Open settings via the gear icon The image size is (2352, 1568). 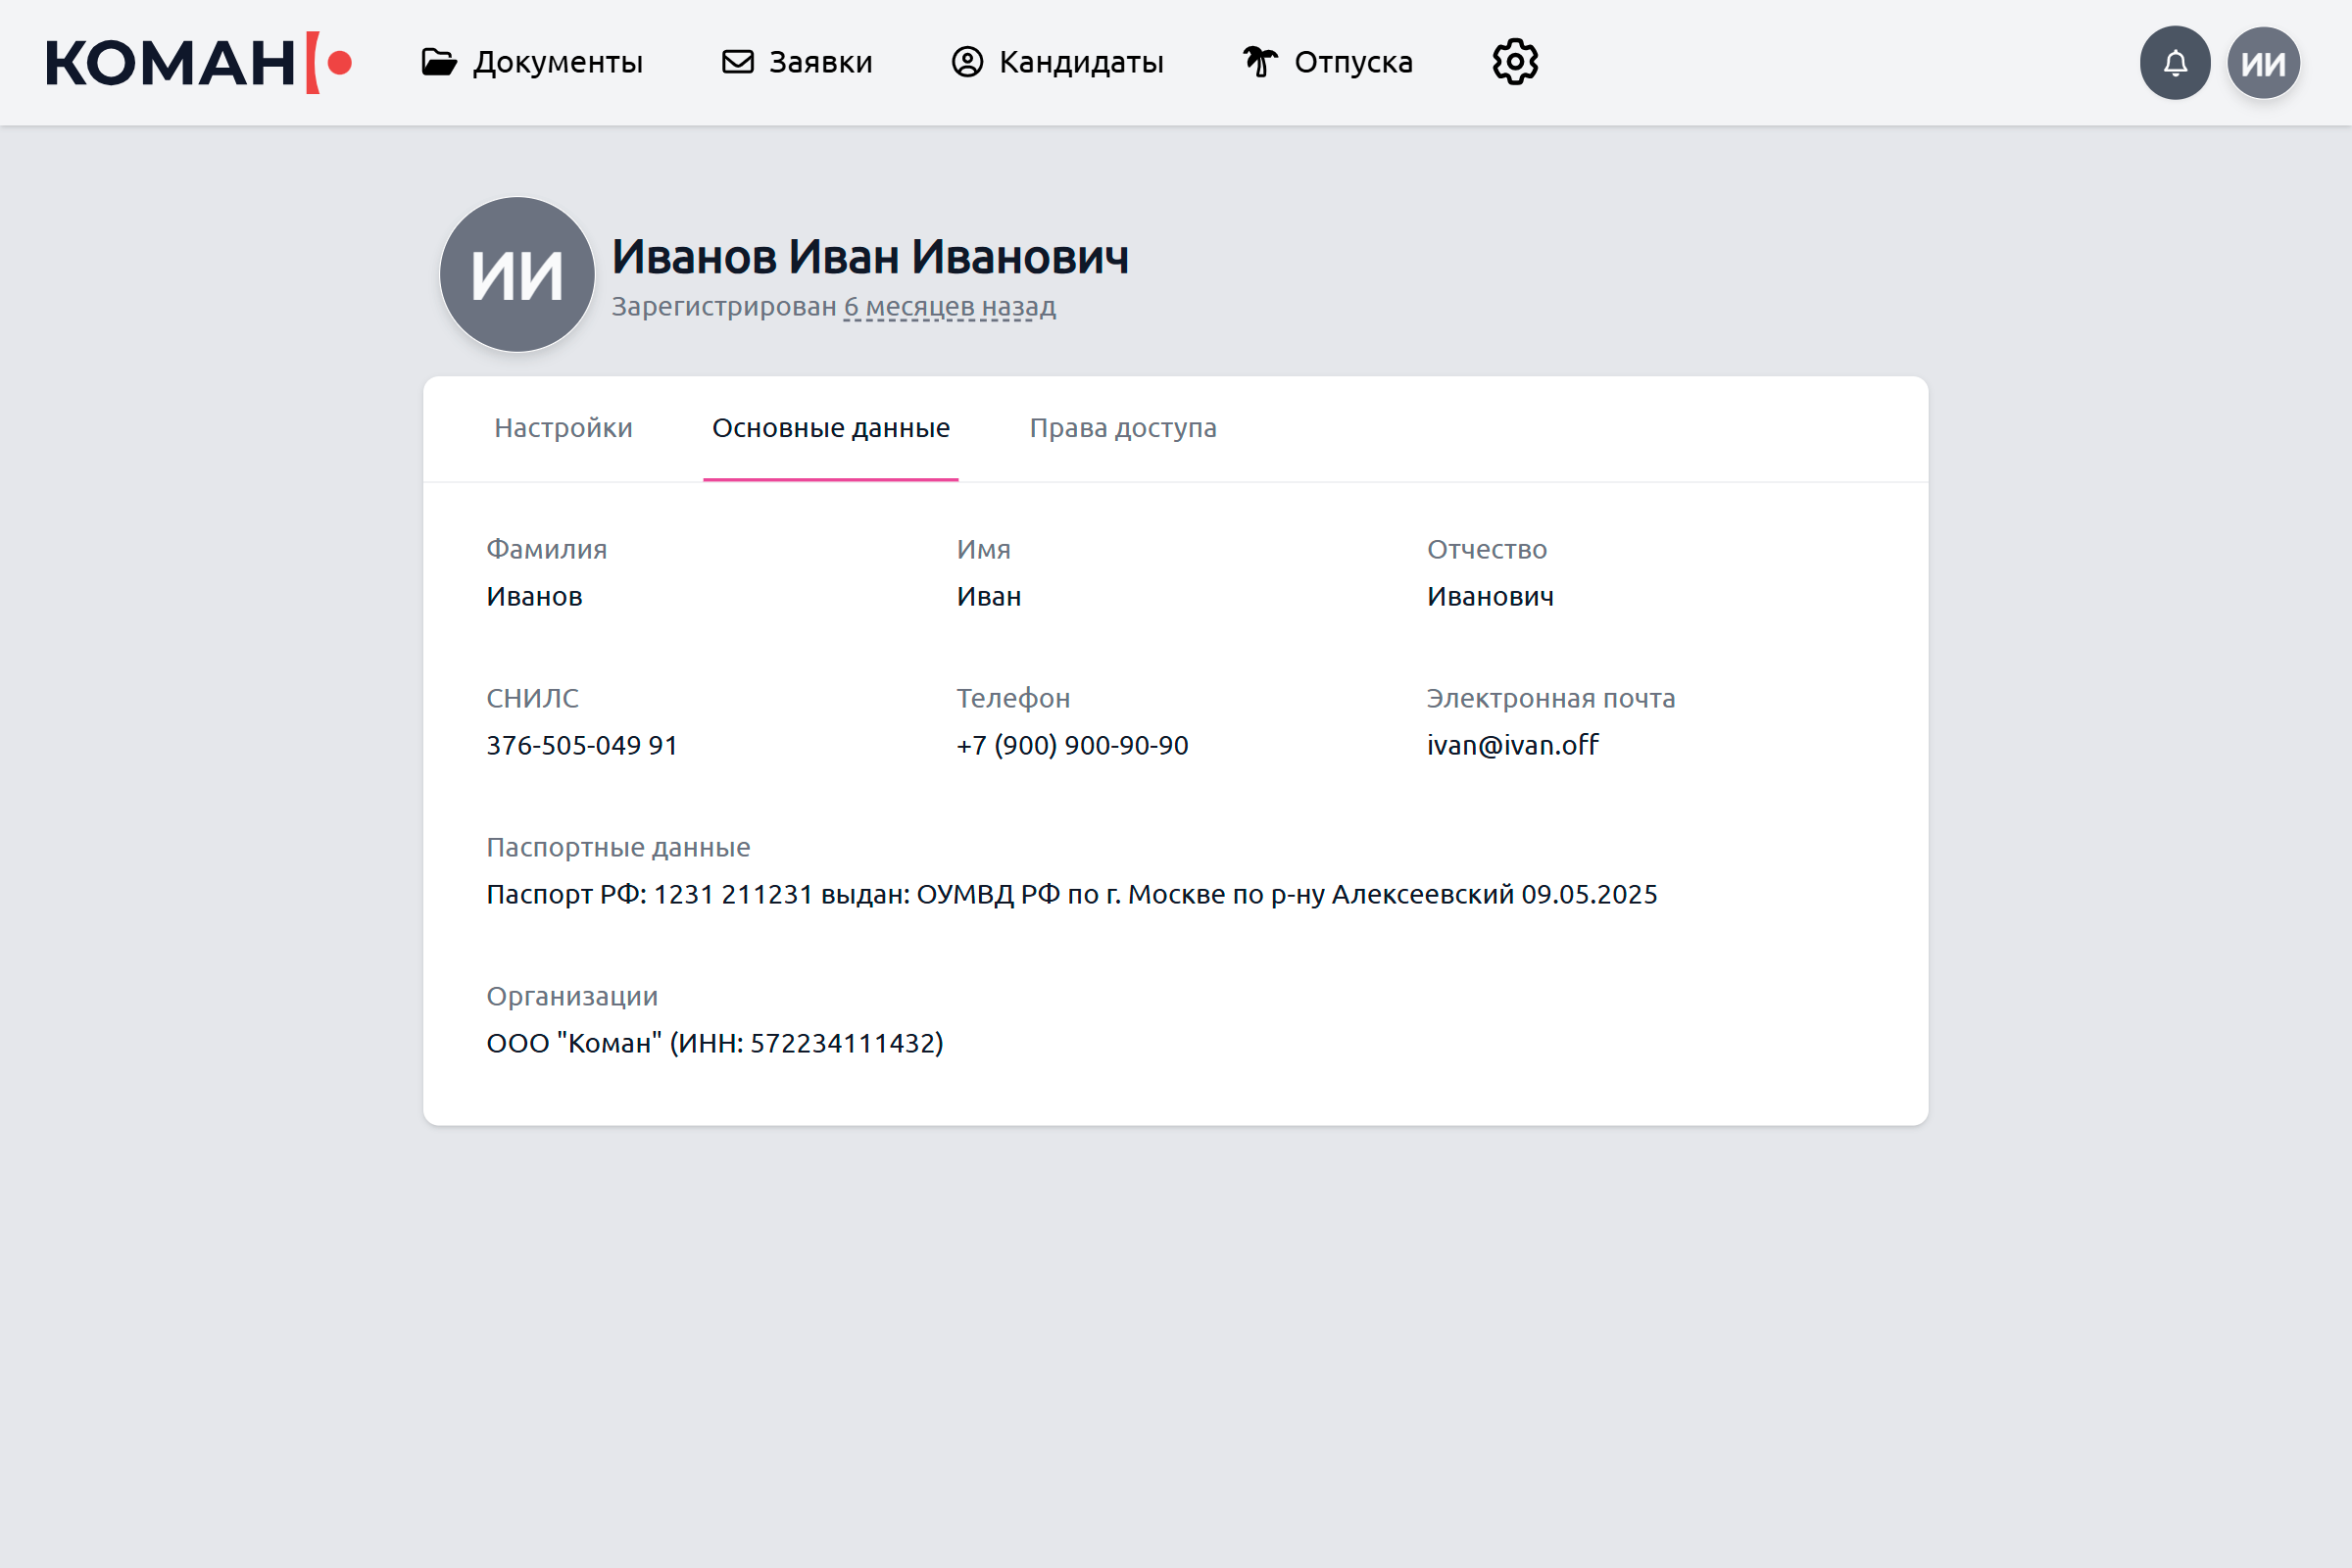point(1515,62)
